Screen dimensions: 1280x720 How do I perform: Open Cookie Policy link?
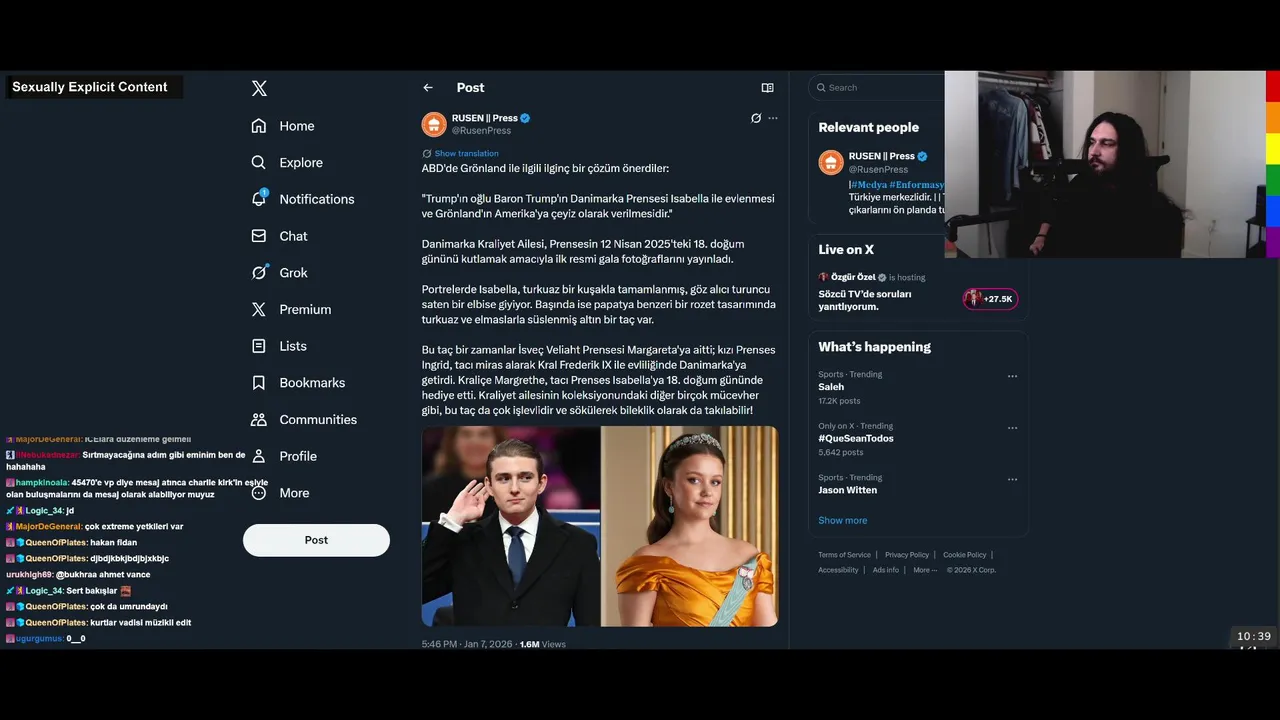pos(965,555)
